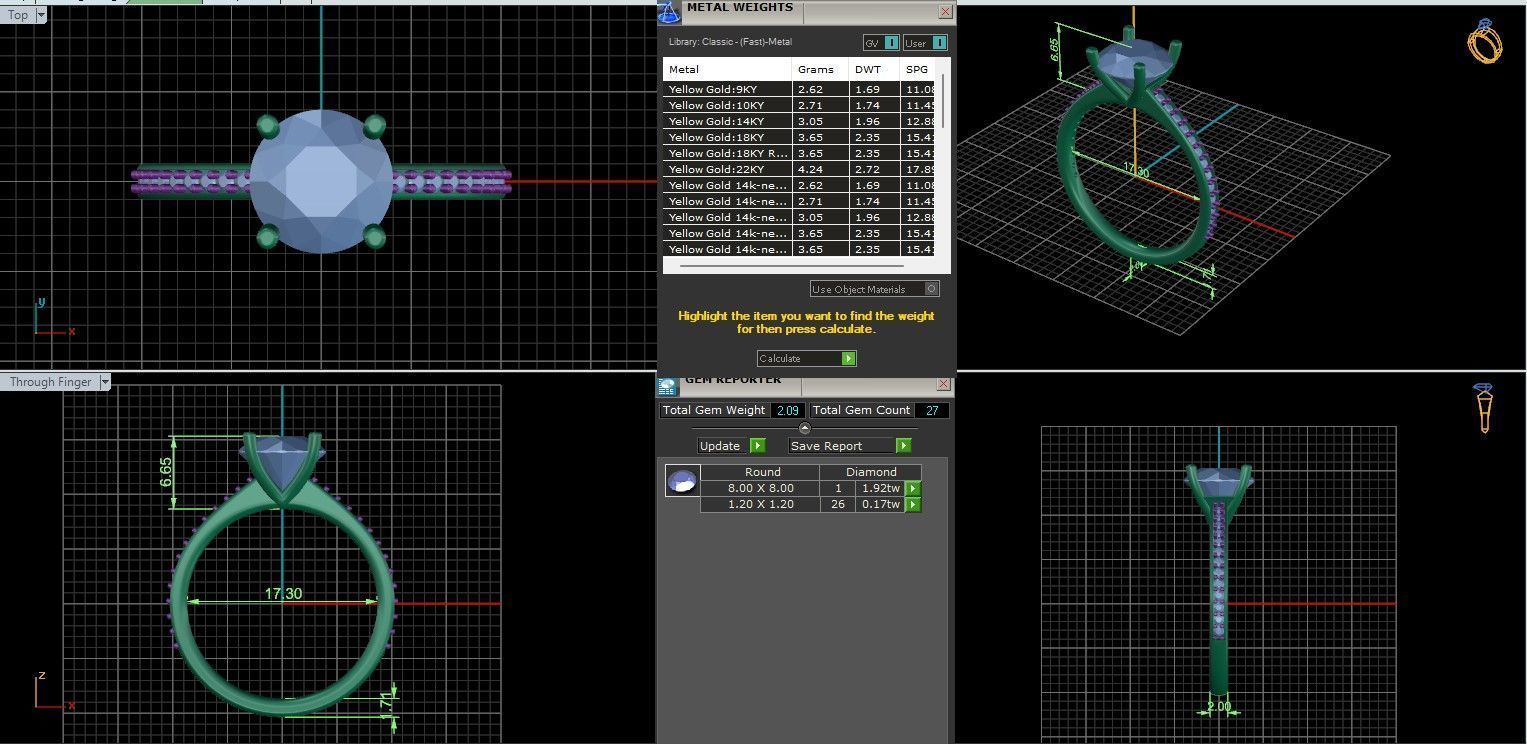Click the Round shape header cell
1527x744 pixels.
point(761,472)
